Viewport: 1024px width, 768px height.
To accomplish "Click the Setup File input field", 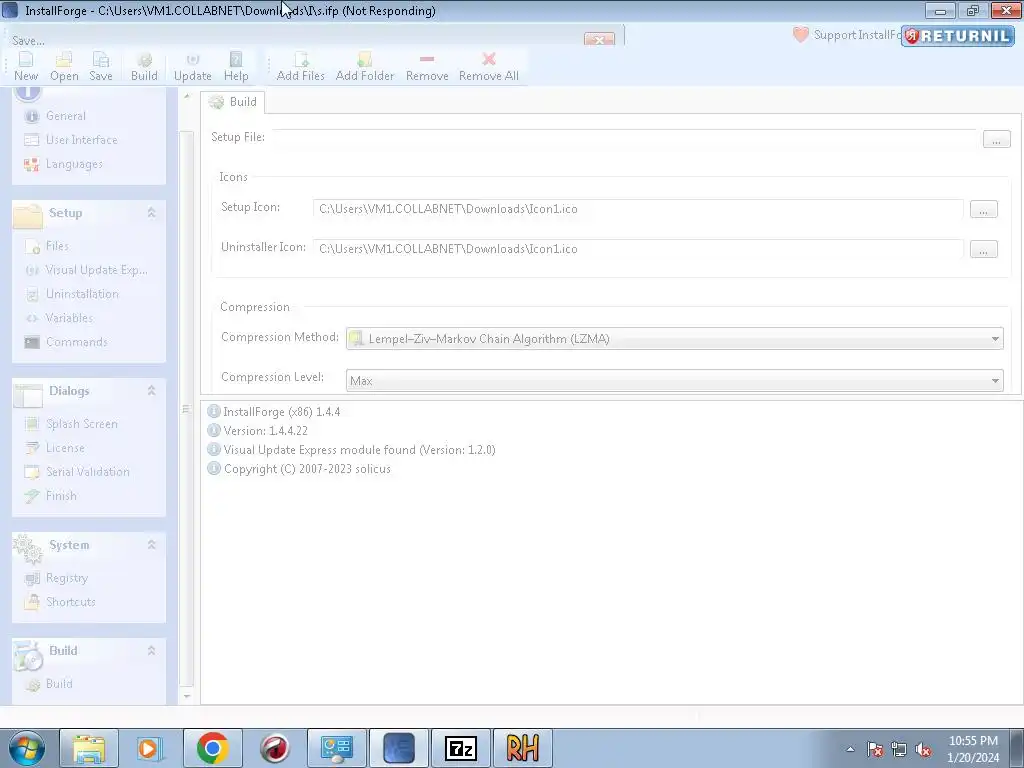I will 624,138.
